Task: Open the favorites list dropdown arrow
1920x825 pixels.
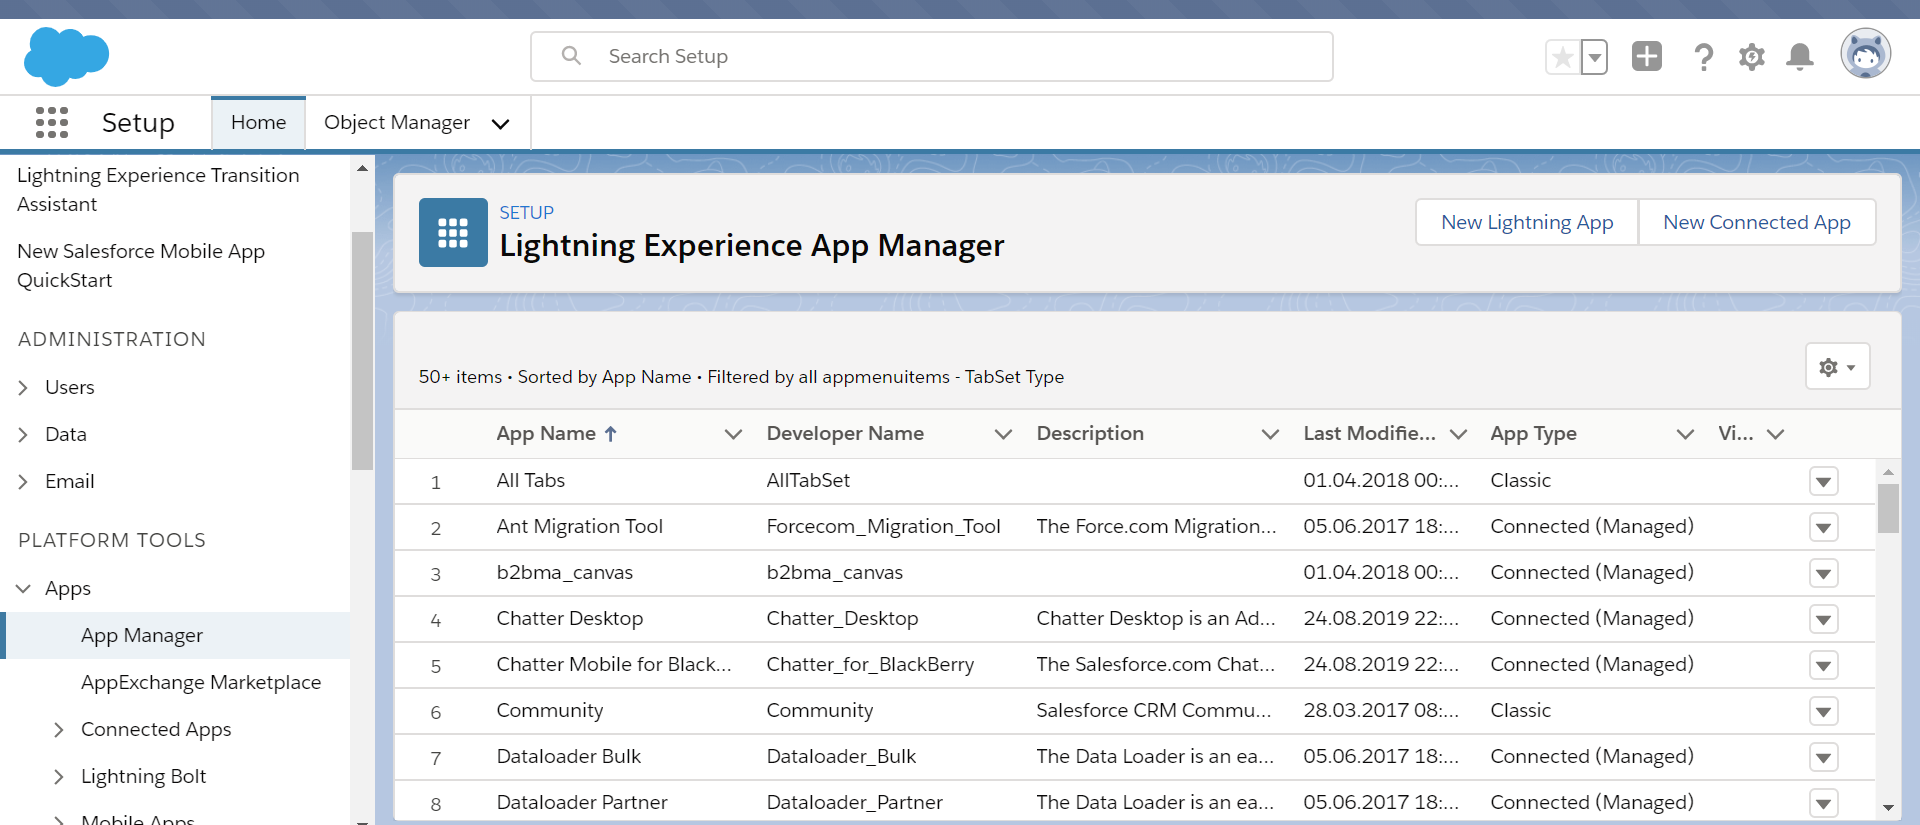Action: [1595, 57]
